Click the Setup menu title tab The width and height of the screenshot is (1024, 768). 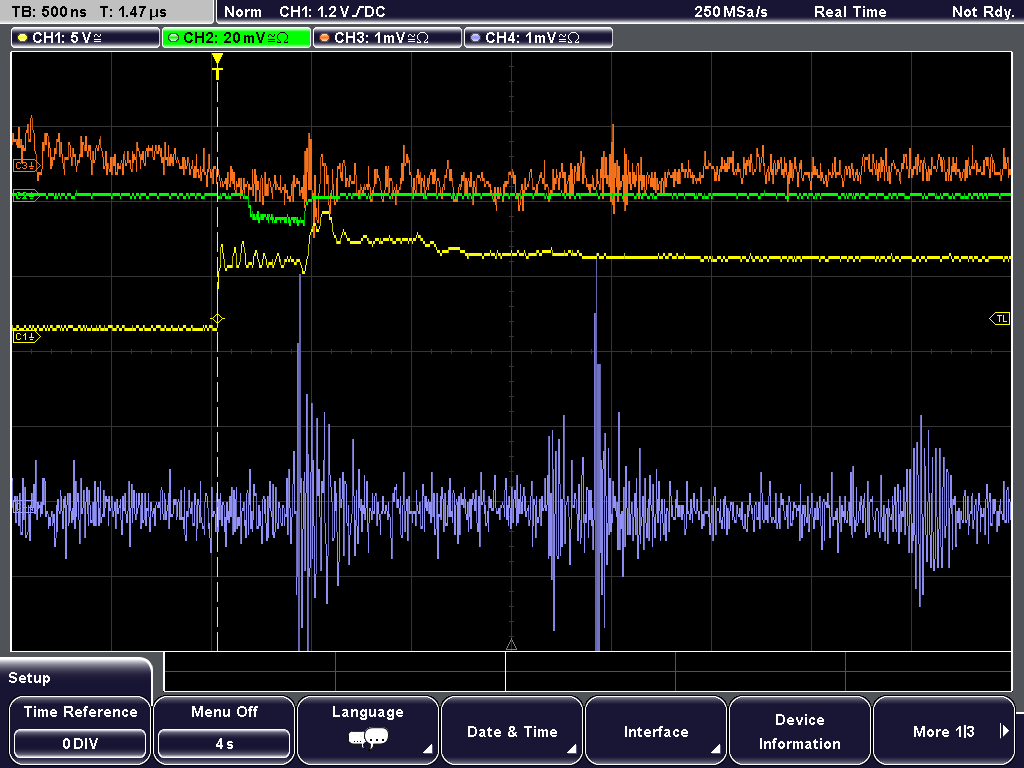click(x=76, y=678)
